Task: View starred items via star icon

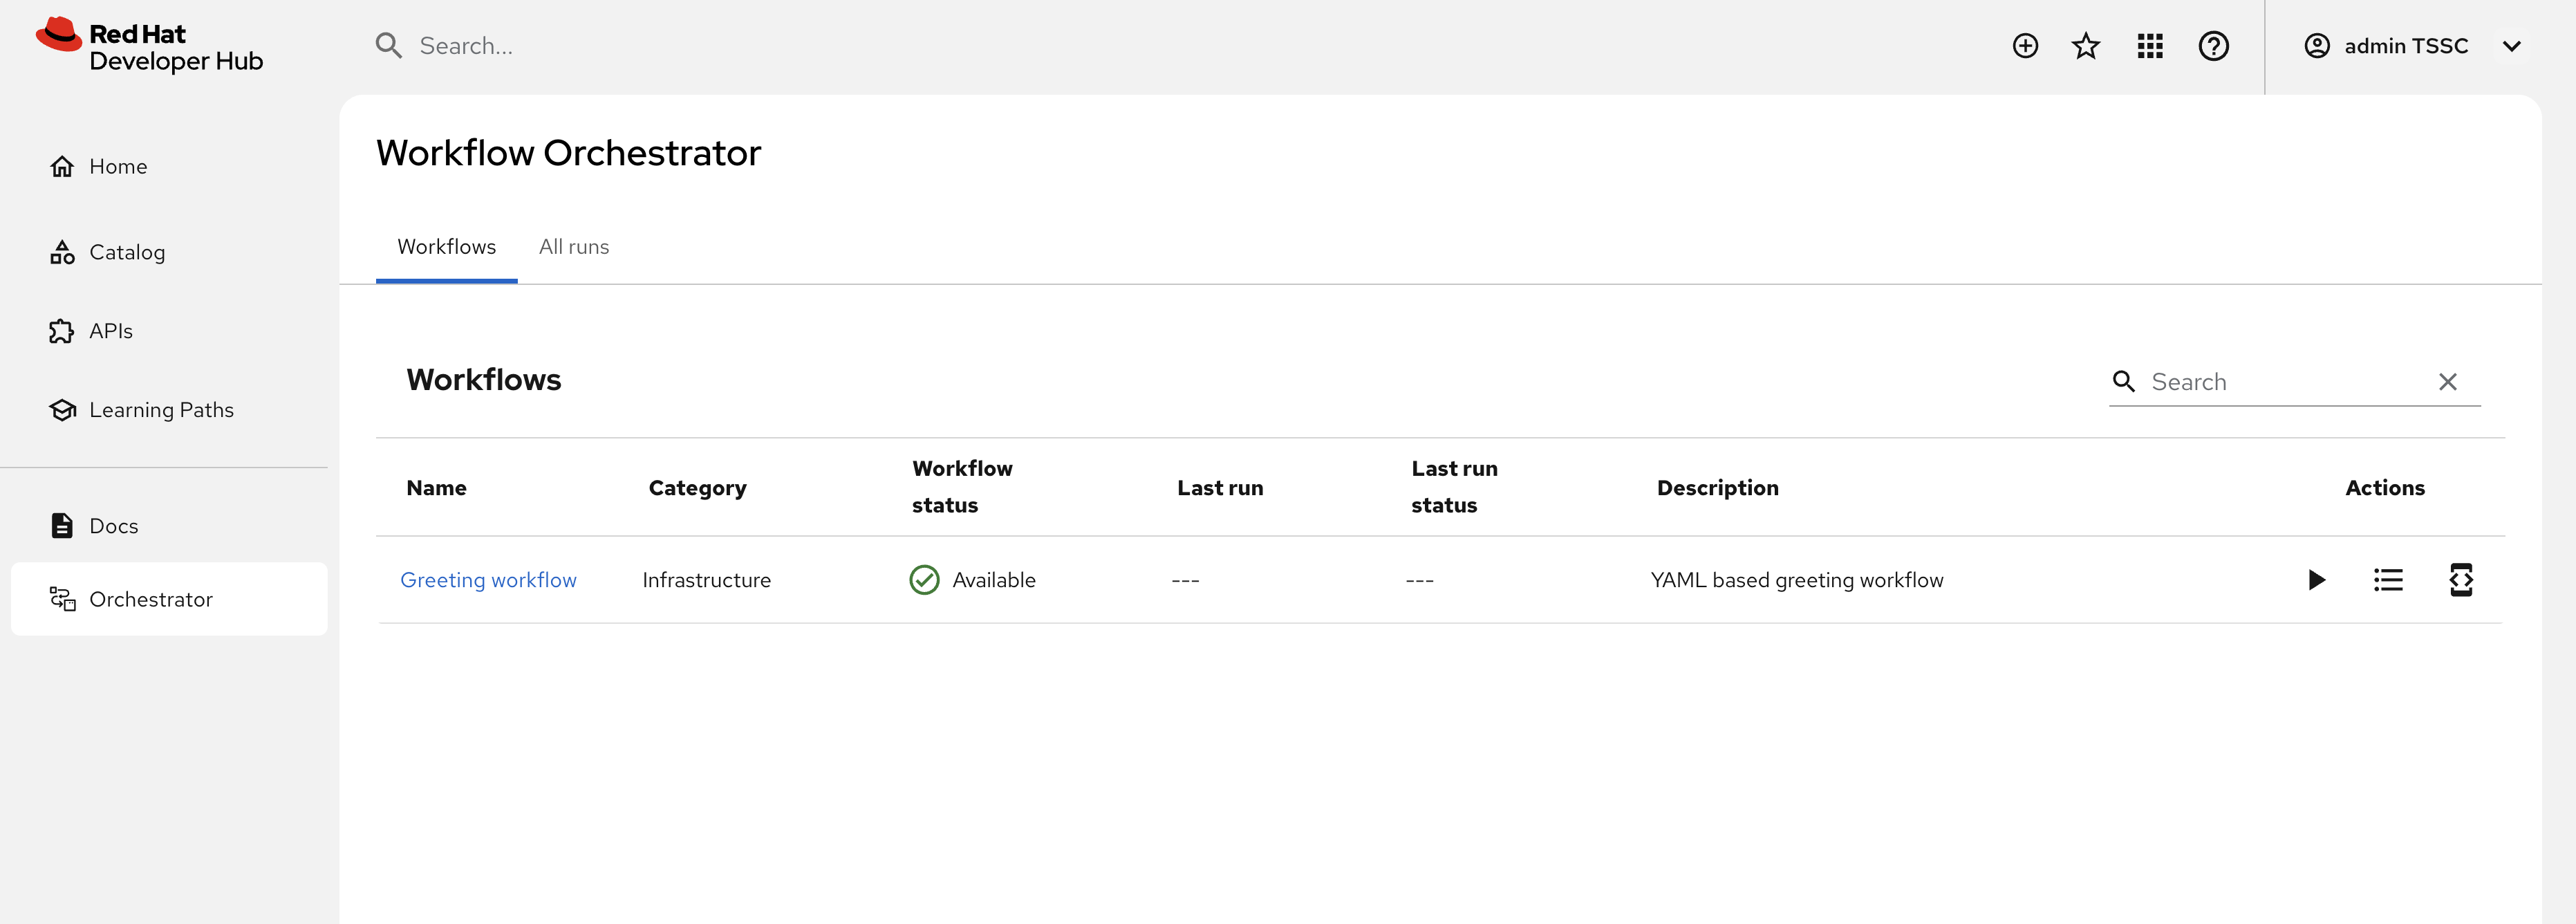Action: tap(2086, 45)
